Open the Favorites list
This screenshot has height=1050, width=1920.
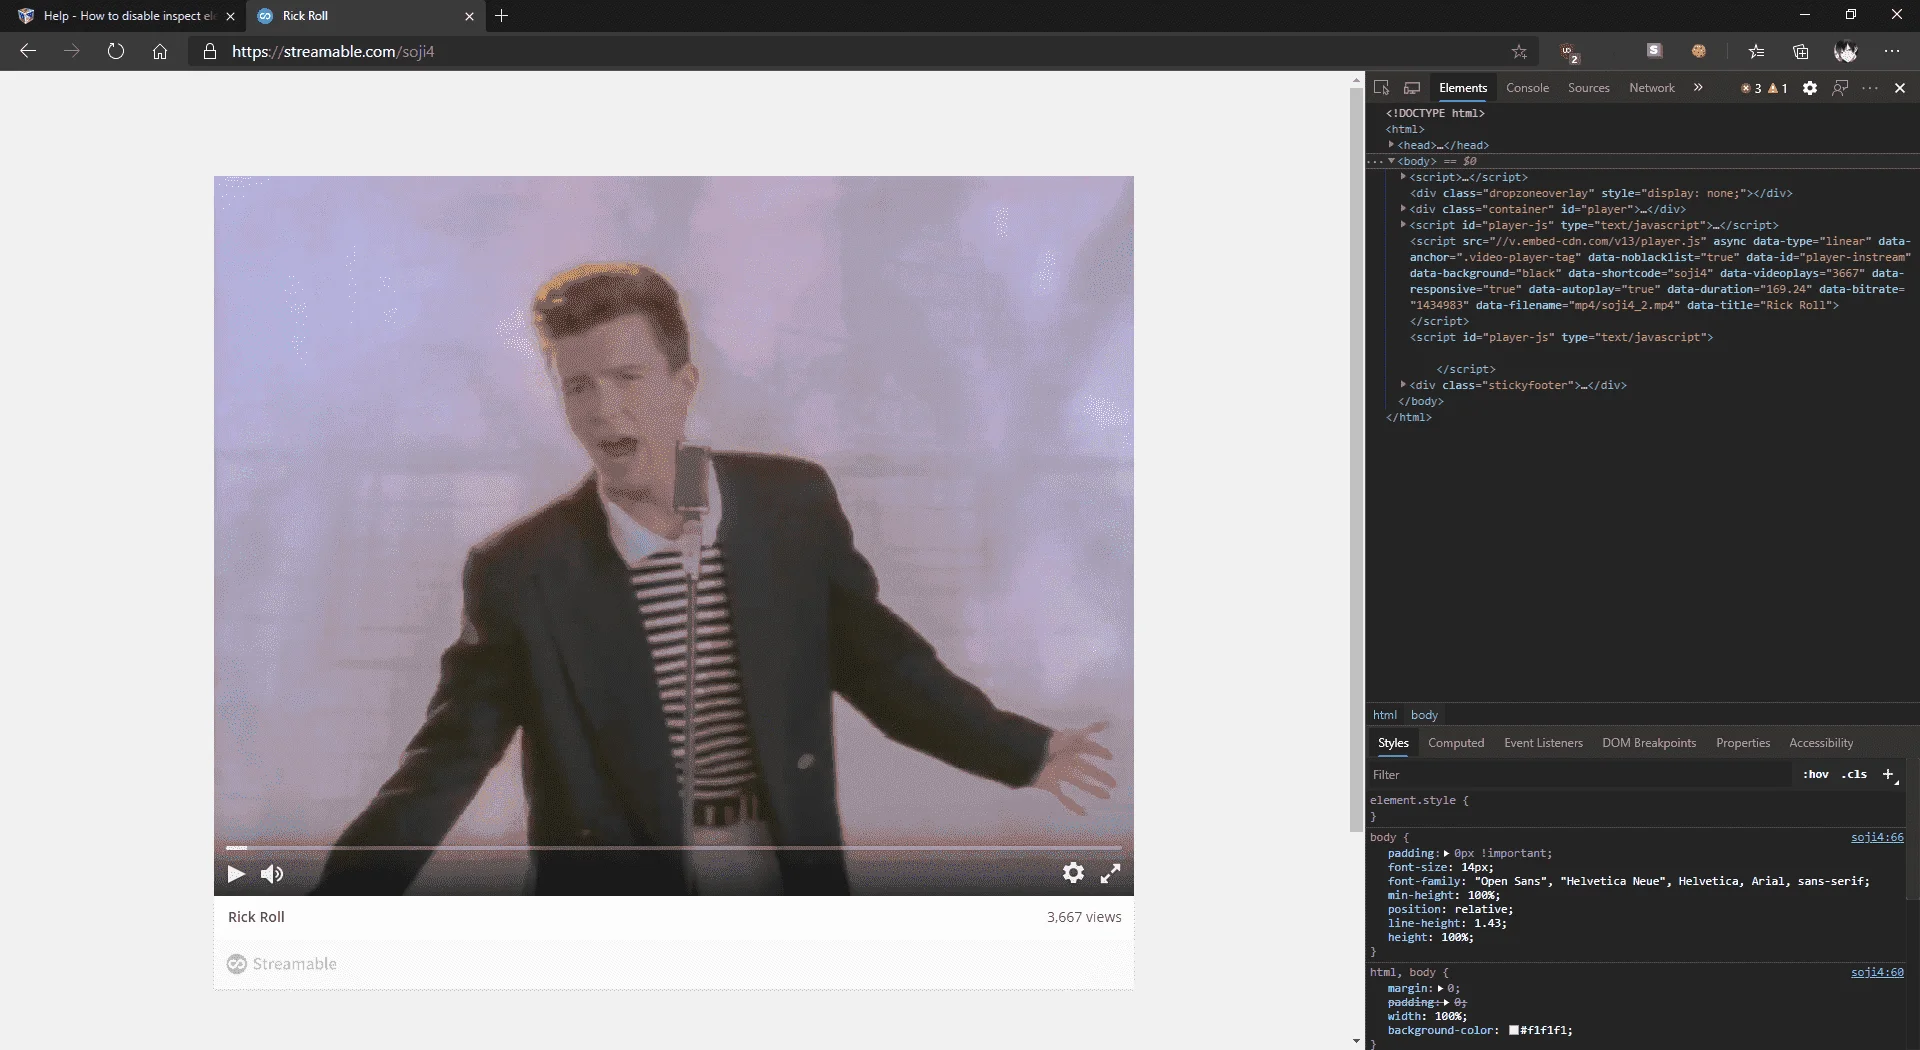click(1757, 51)
